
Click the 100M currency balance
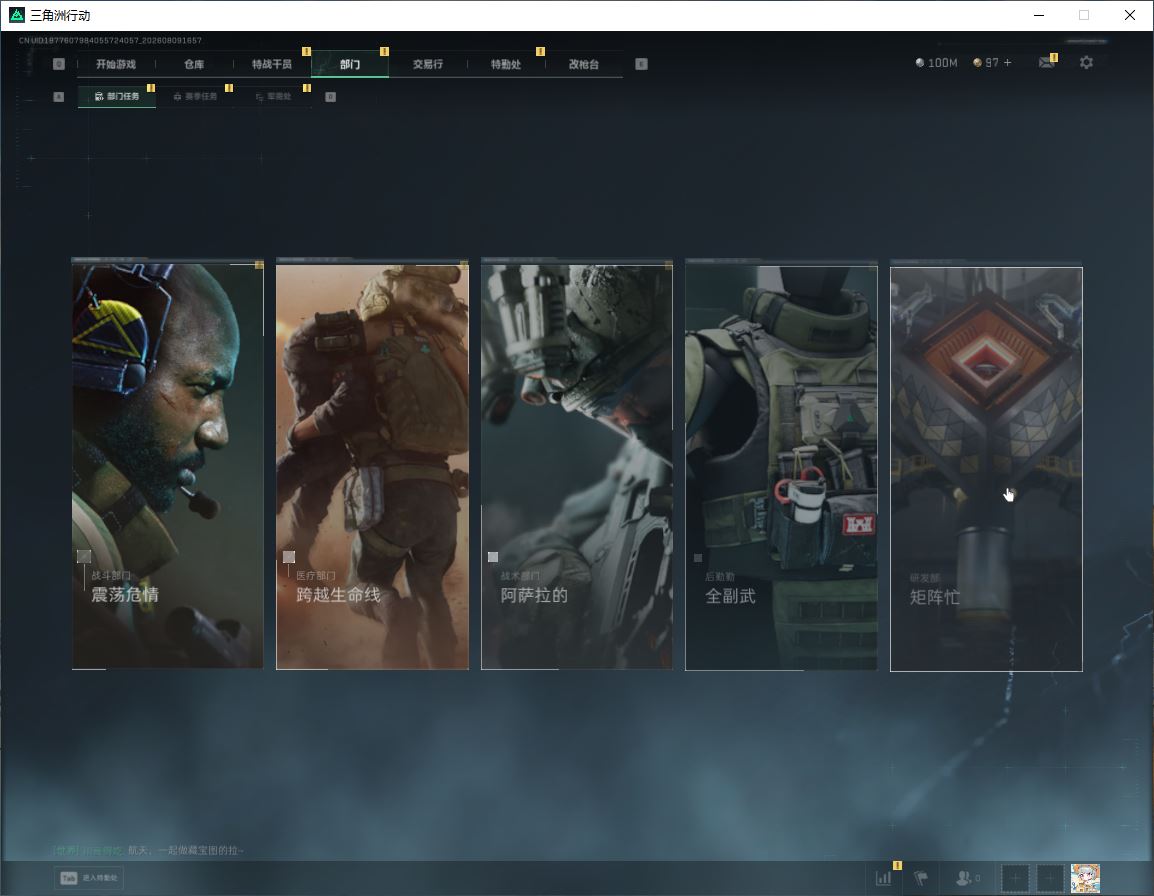(936, 63)
